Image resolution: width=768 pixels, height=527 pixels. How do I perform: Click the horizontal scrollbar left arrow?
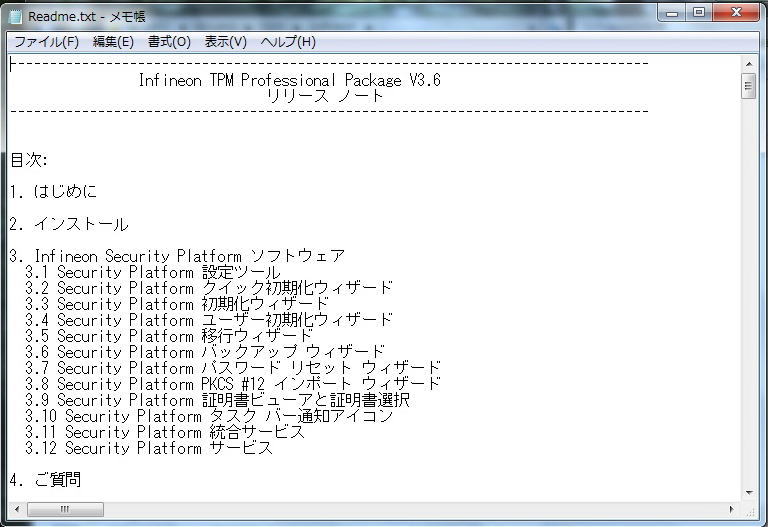(17, 509)
